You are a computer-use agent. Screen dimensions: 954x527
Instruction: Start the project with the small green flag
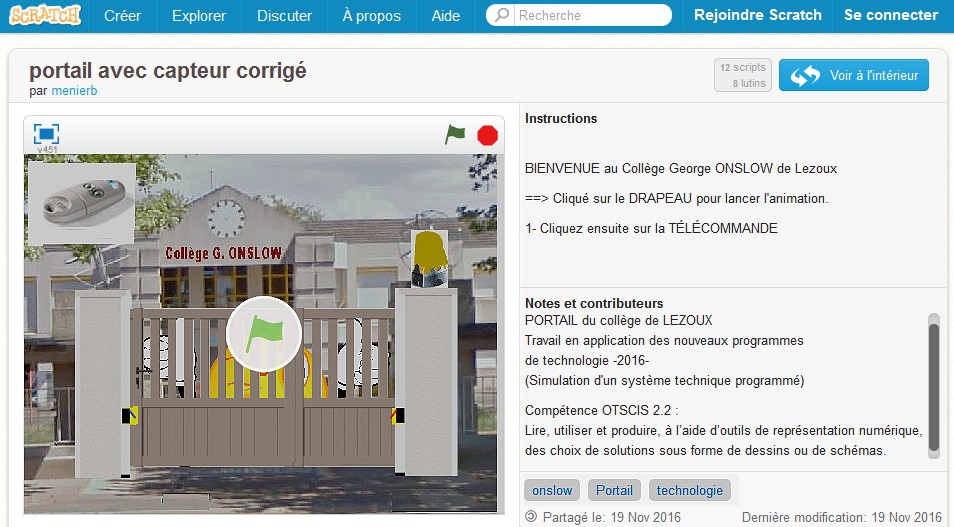coord(454,134)
